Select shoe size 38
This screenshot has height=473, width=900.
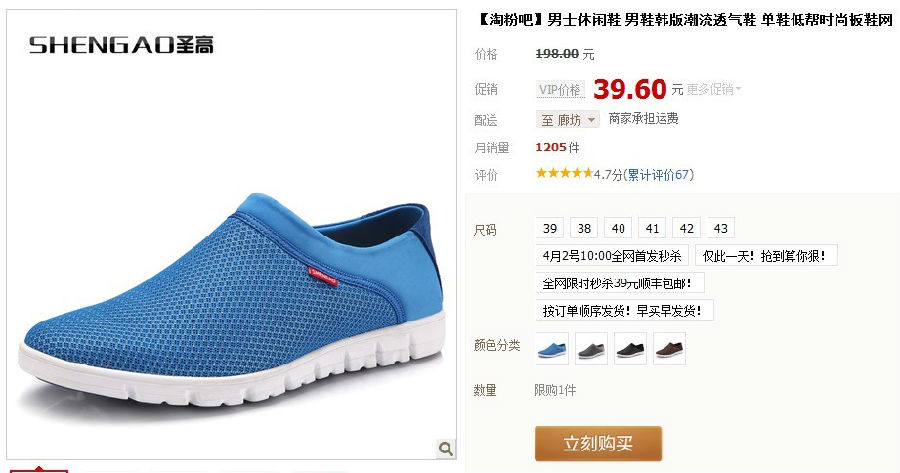[x=584, y=228]
